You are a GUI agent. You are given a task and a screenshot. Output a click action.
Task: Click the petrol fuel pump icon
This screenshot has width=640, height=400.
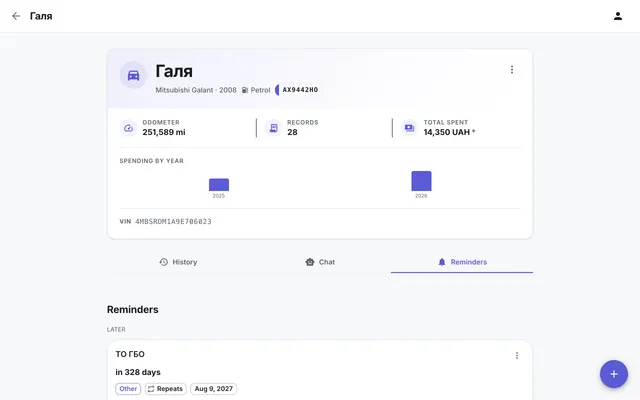245,90
